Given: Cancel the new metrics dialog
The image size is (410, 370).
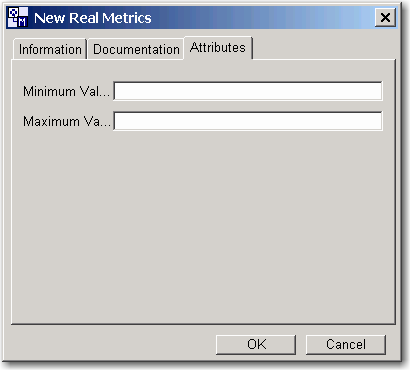Looking at the screenshot, I should pyautogui.click(x=346, y=344).
